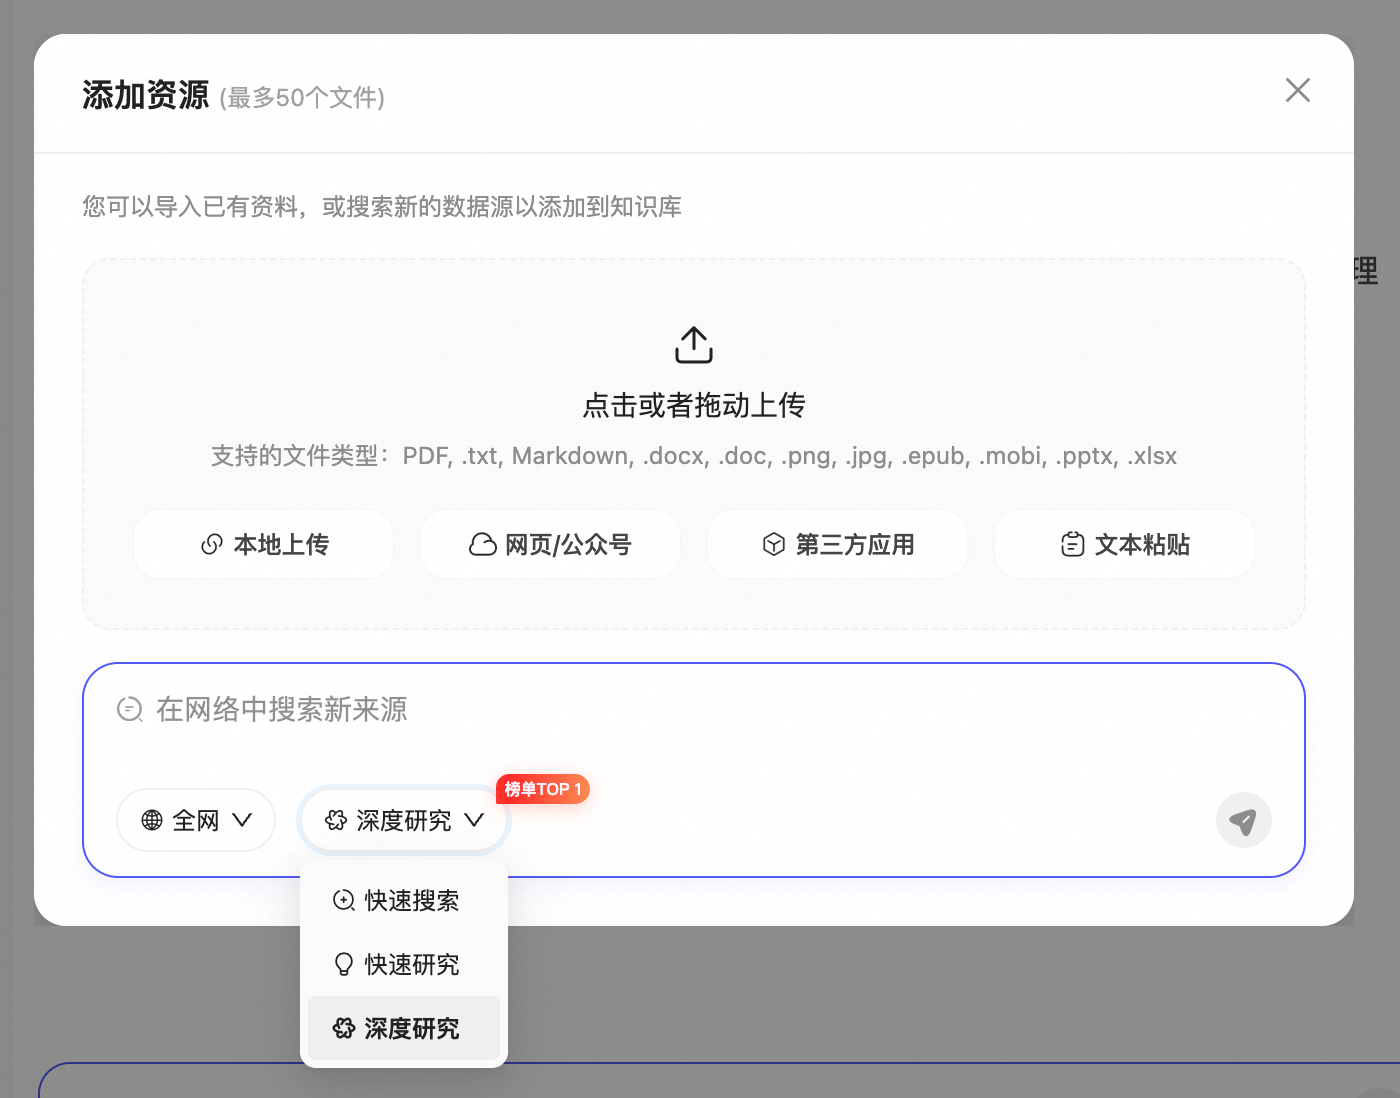
Task: Click the search bubble icon in input
Action: tap(130, 709)
